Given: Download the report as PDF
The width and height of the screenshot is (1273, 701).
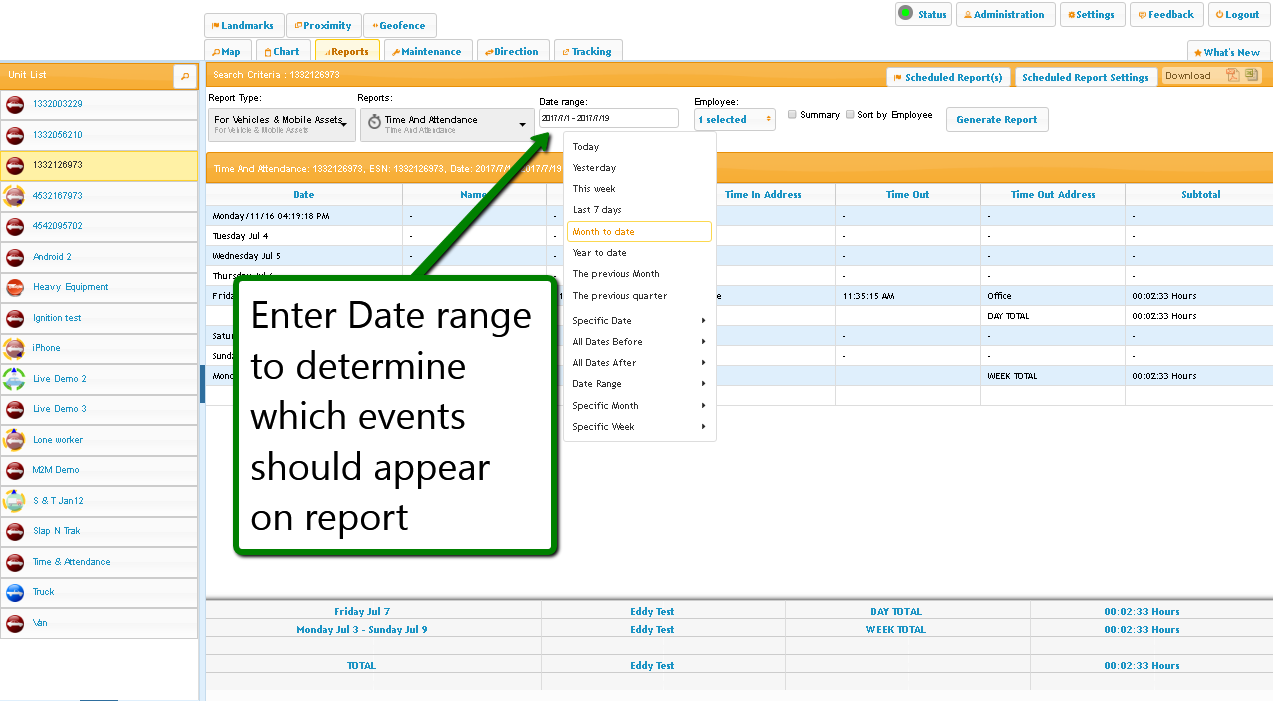Looking at the screenshot, I should (x=1233, y=75).
